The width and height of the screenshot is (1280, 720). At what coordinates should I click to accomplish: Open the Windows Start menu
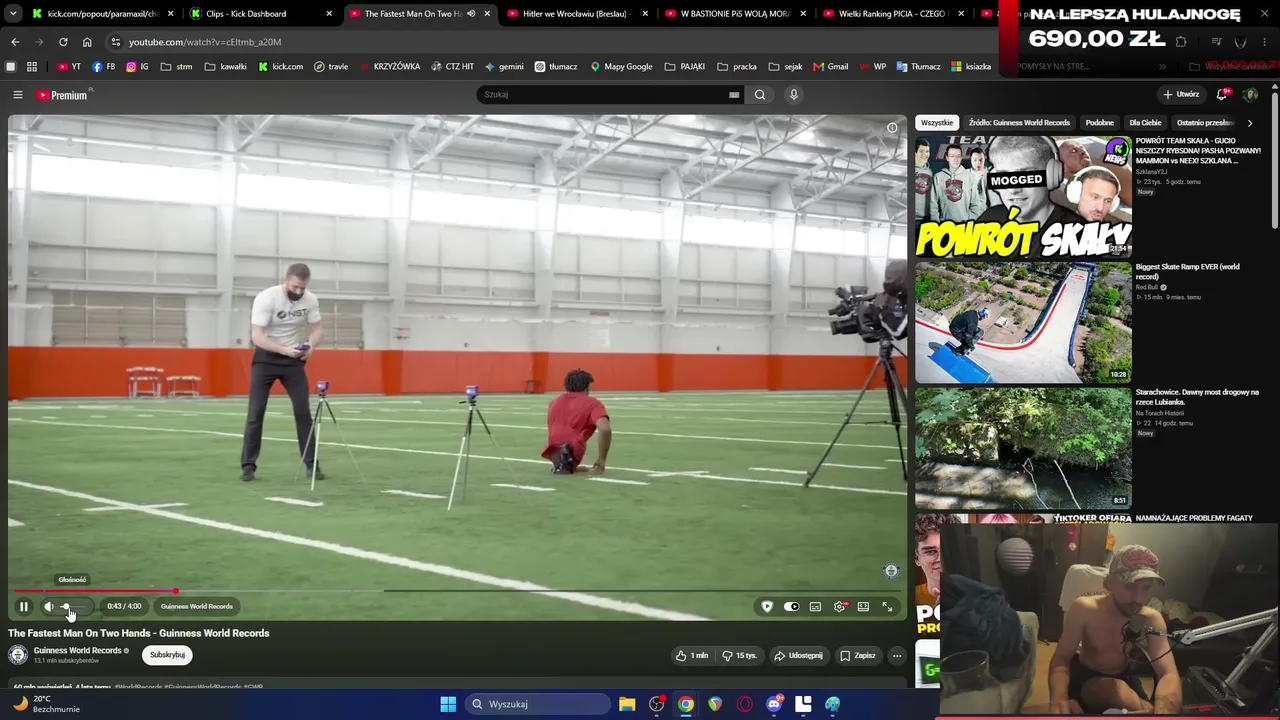coord(448,704)
